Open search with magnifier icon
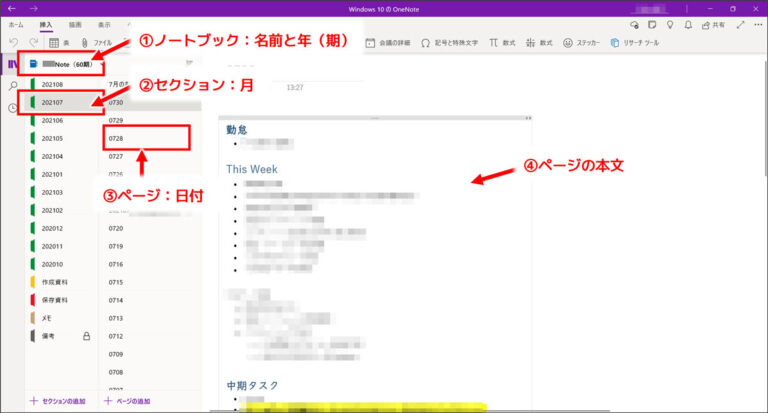The image size is (768, 413). (13, 86)
